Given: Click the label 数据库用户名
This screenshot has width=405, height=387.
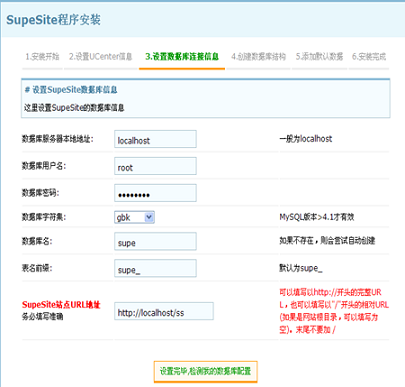Looking at the screenshot, I should pos(44,166).
